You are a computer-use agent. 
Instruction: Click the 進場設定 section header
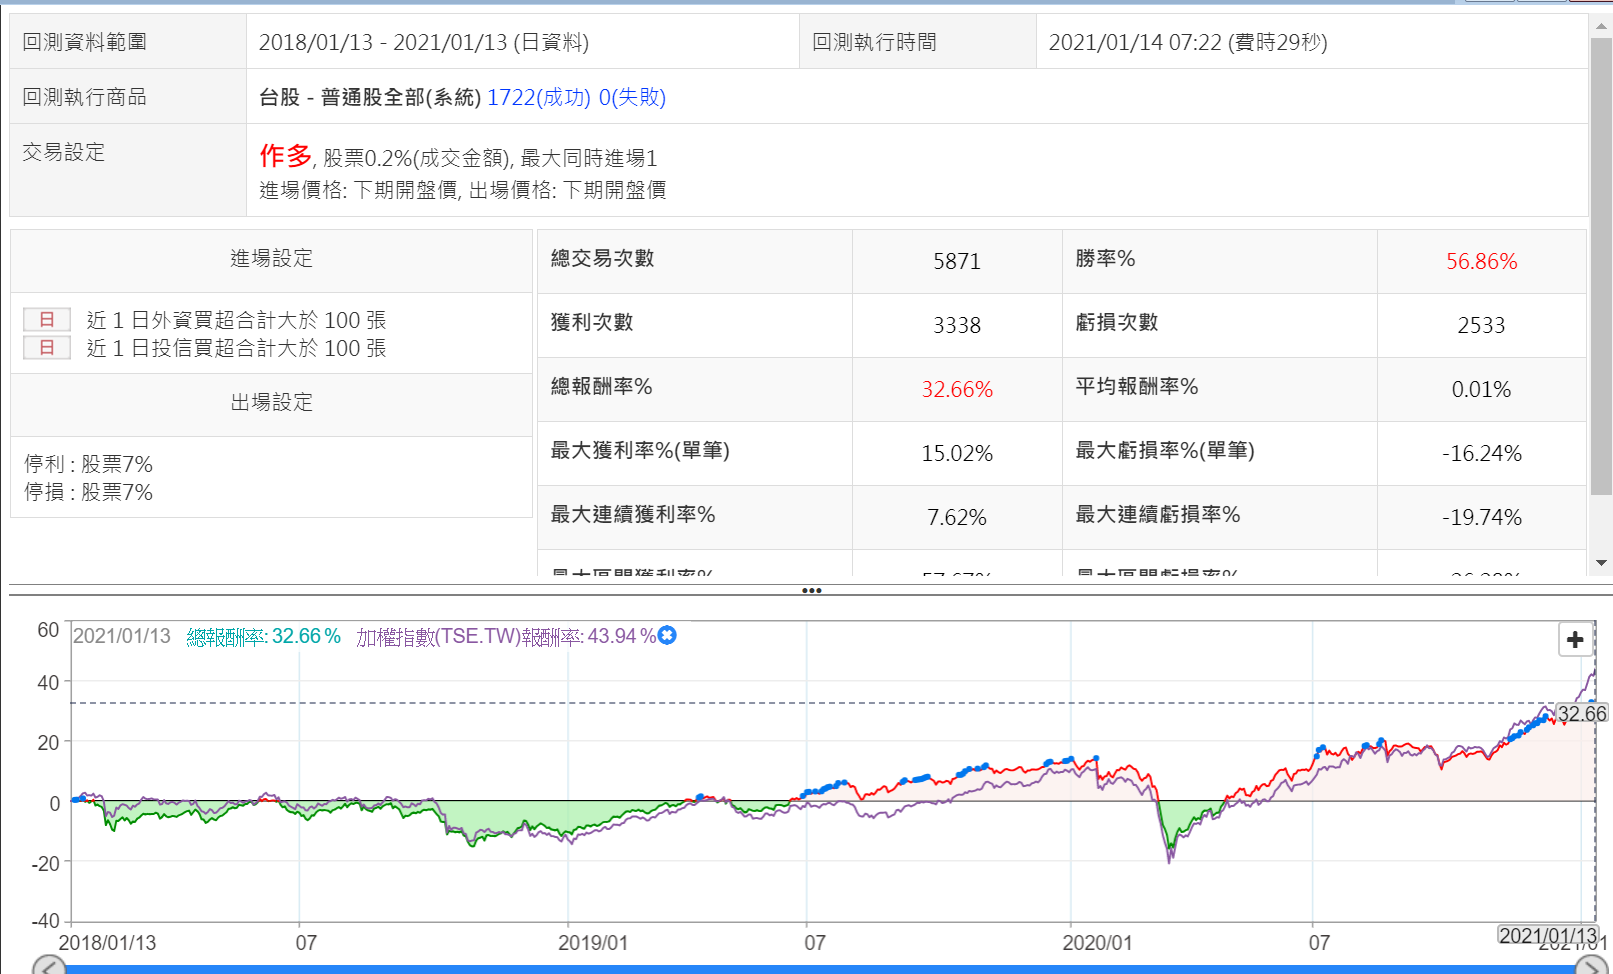pyautogui.click(x=271, y=259)
